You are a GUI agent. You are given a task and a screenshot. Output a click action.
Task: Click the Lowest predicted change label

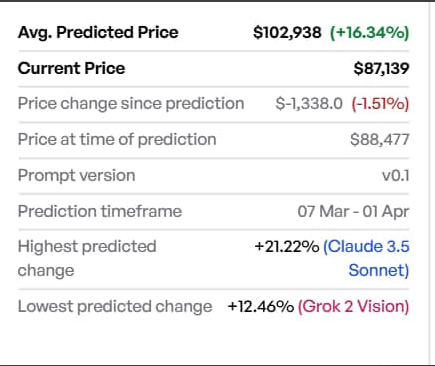click(x=115, y=306)
